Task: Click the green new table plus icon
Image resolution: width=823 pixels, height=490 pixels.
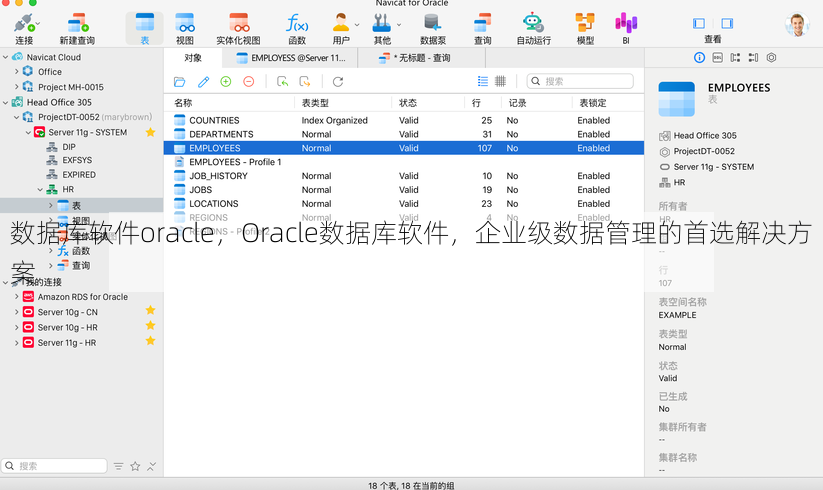Action: tap(226, 81)
